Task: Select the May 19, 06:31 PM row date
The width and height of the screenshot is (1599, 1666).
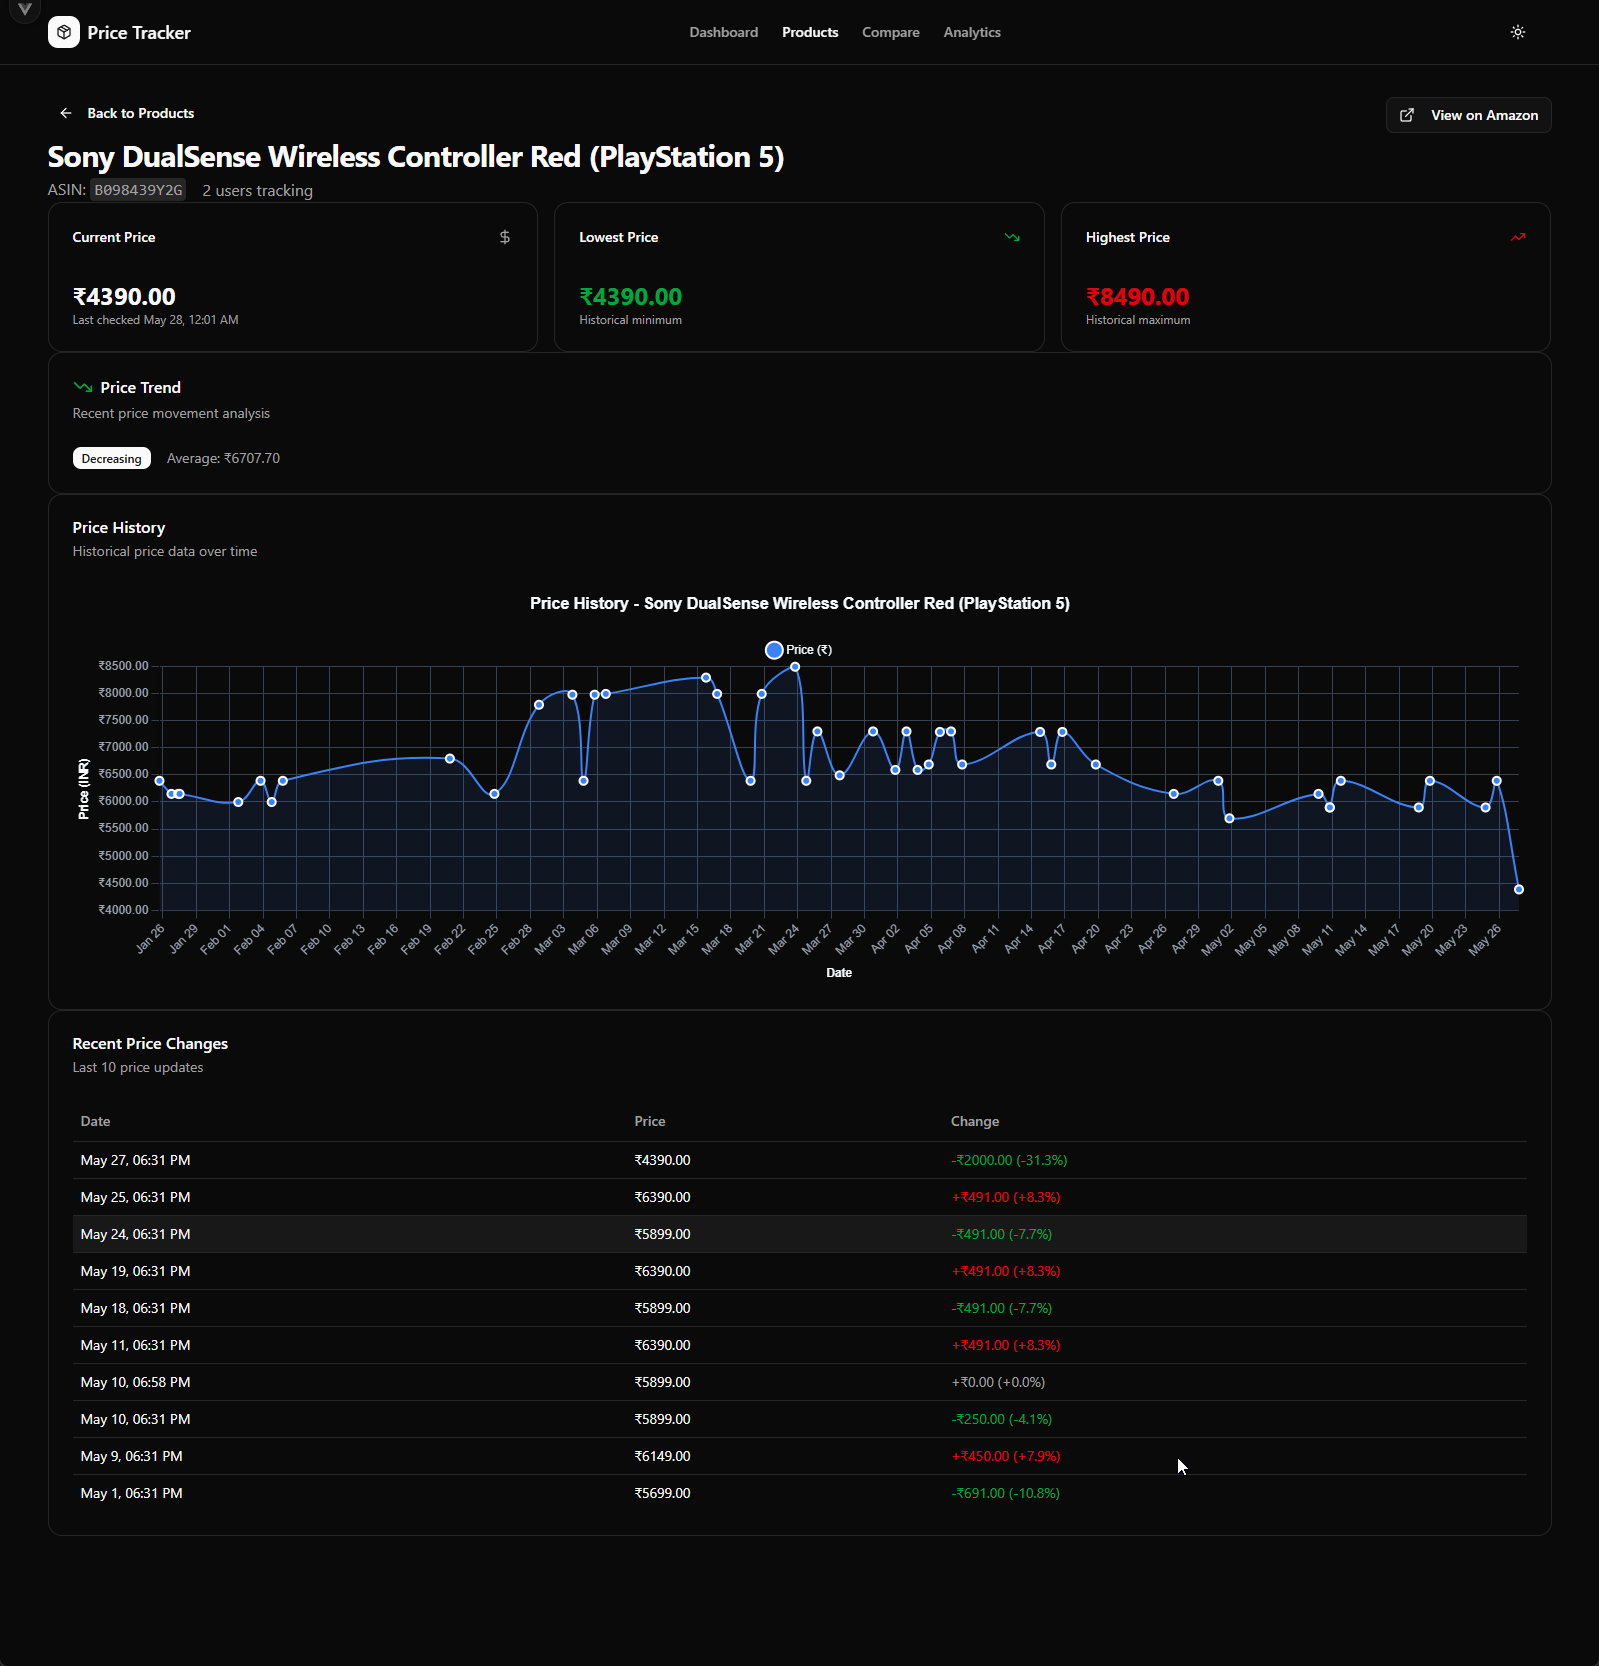Action: click(135, 1271)
